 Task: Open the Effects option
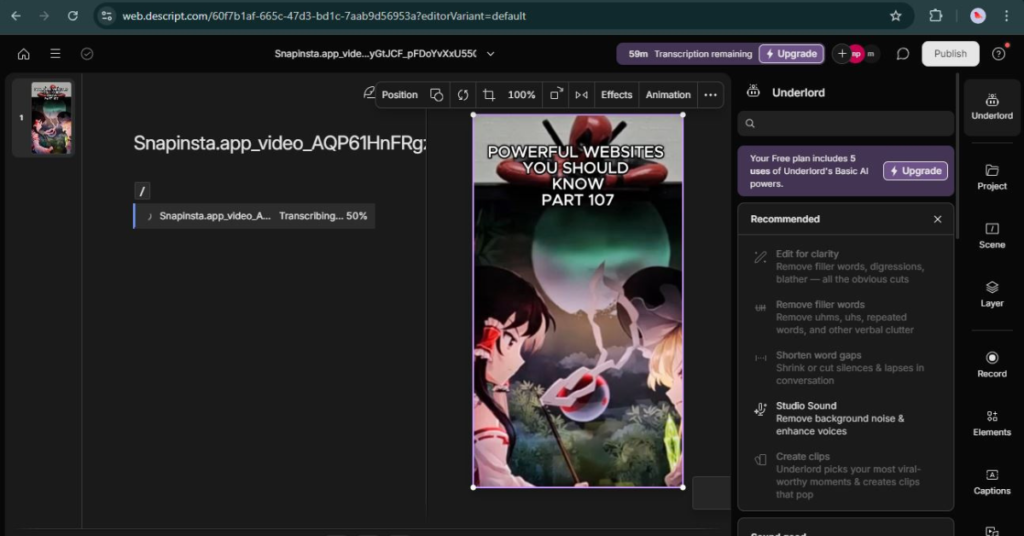[616, 95]
